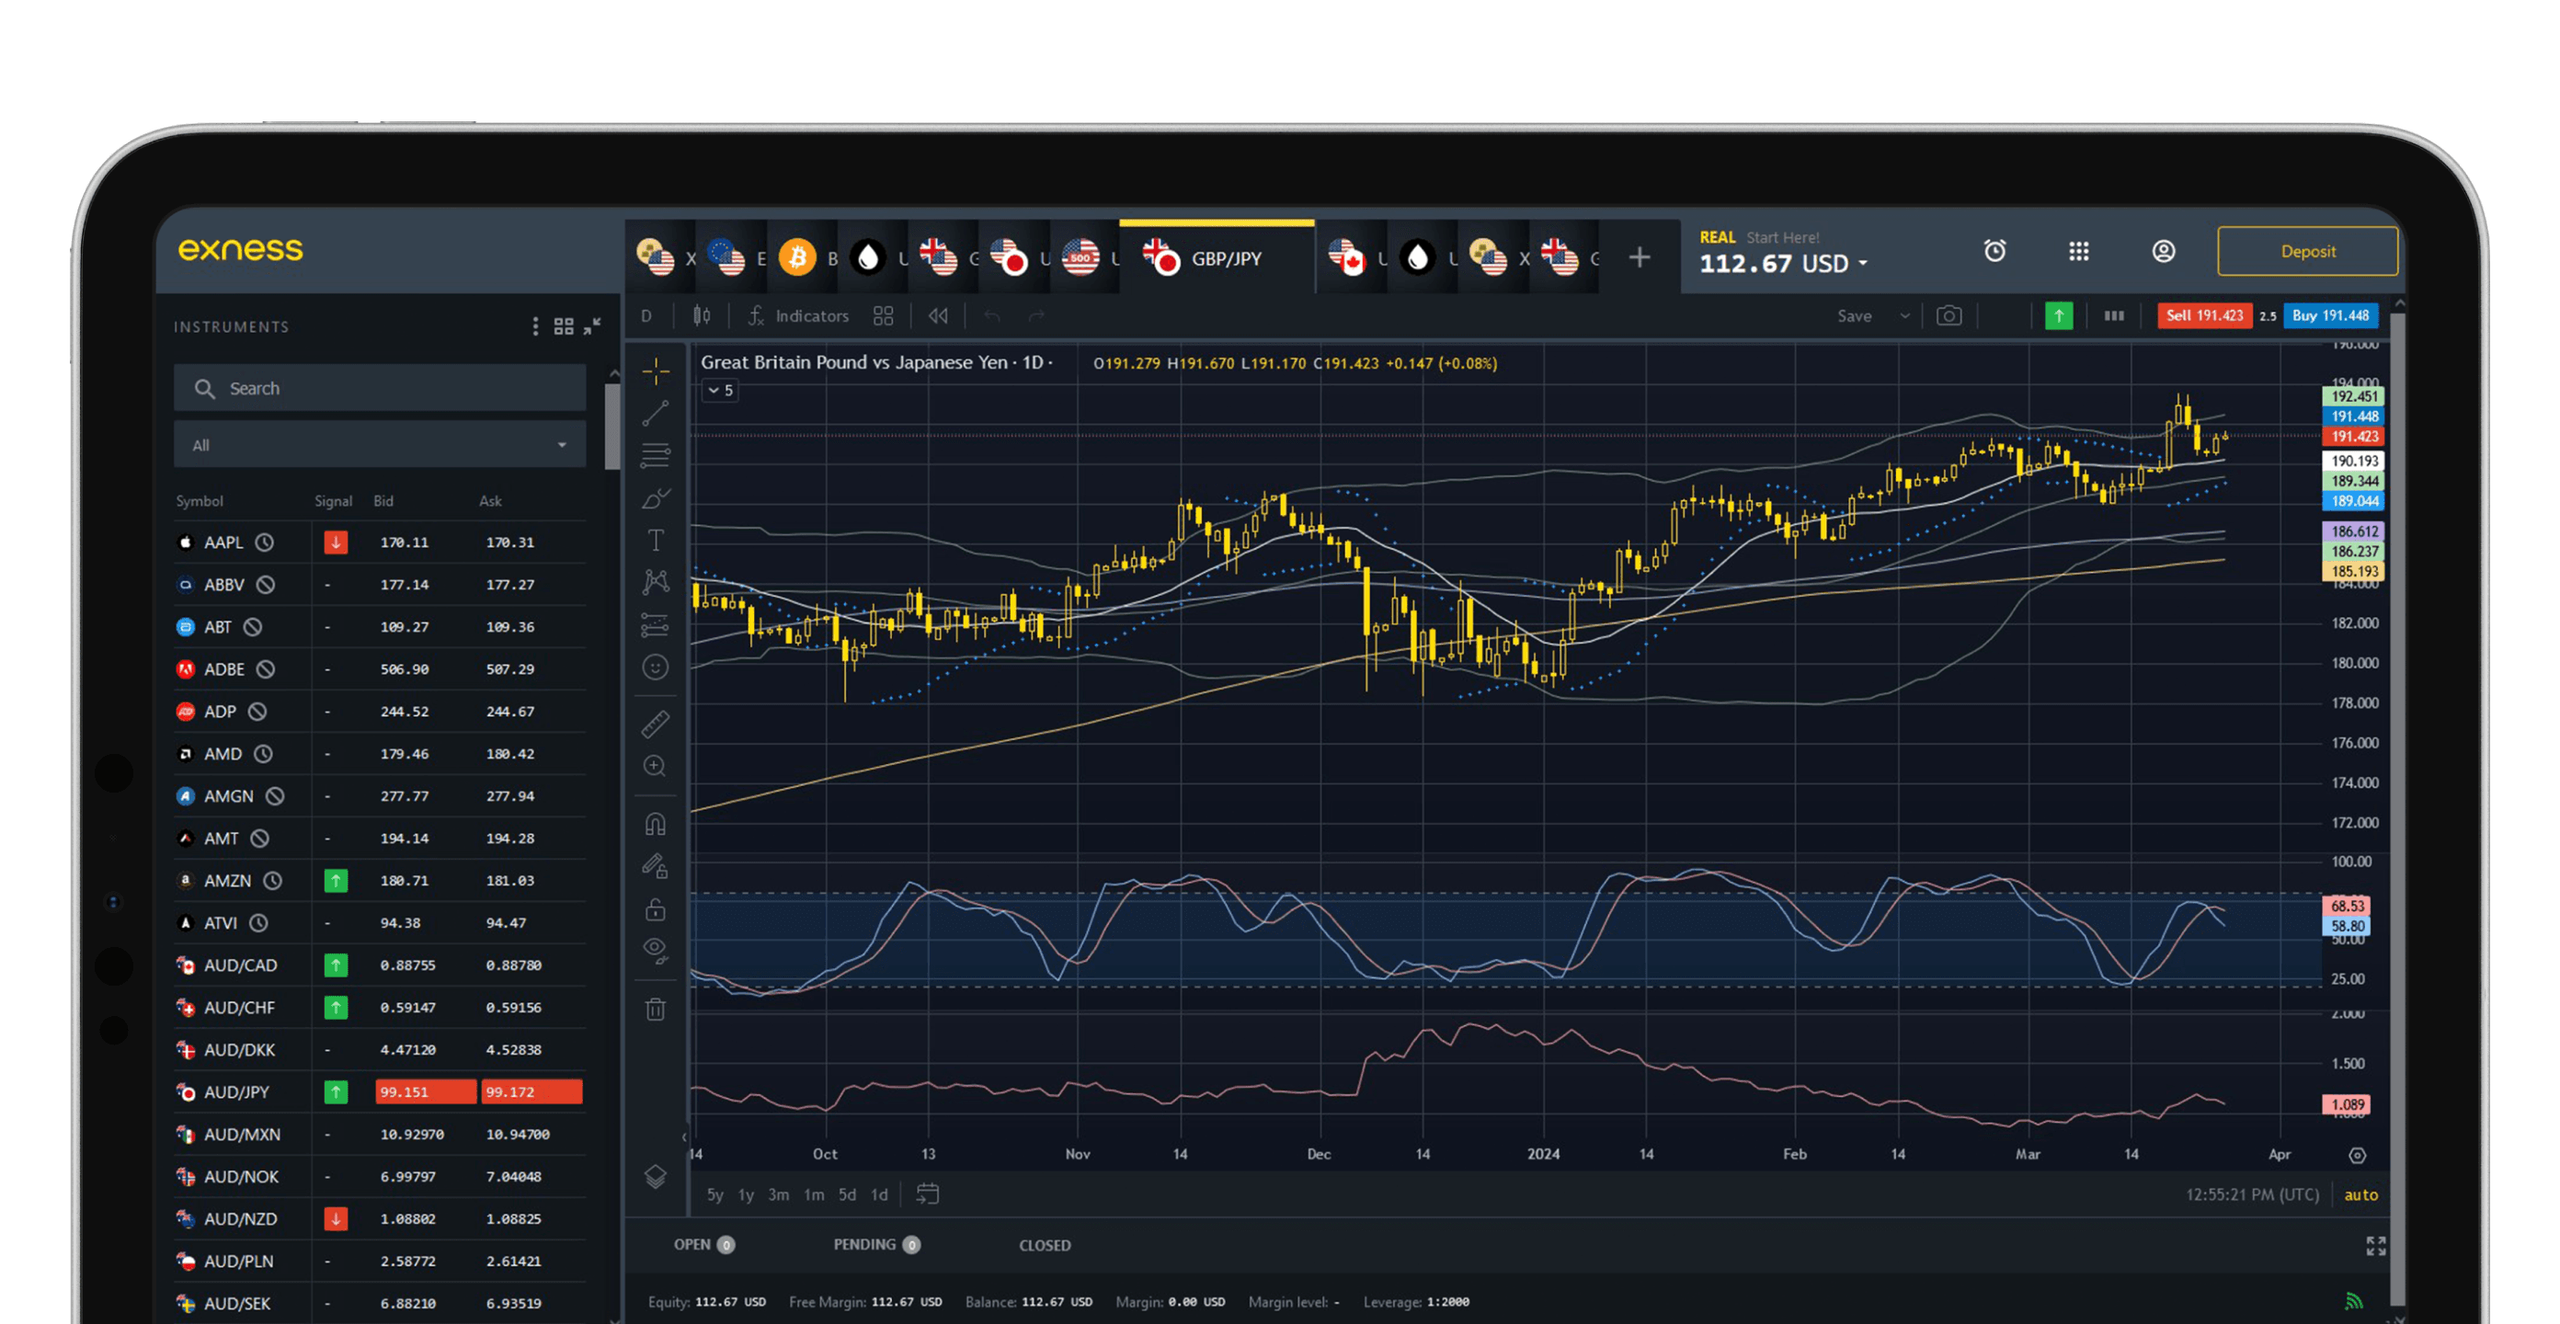Select the crosshair cursor tool
The width and height of the screenshot is (2560, 1324).
[x=655, y=372]
